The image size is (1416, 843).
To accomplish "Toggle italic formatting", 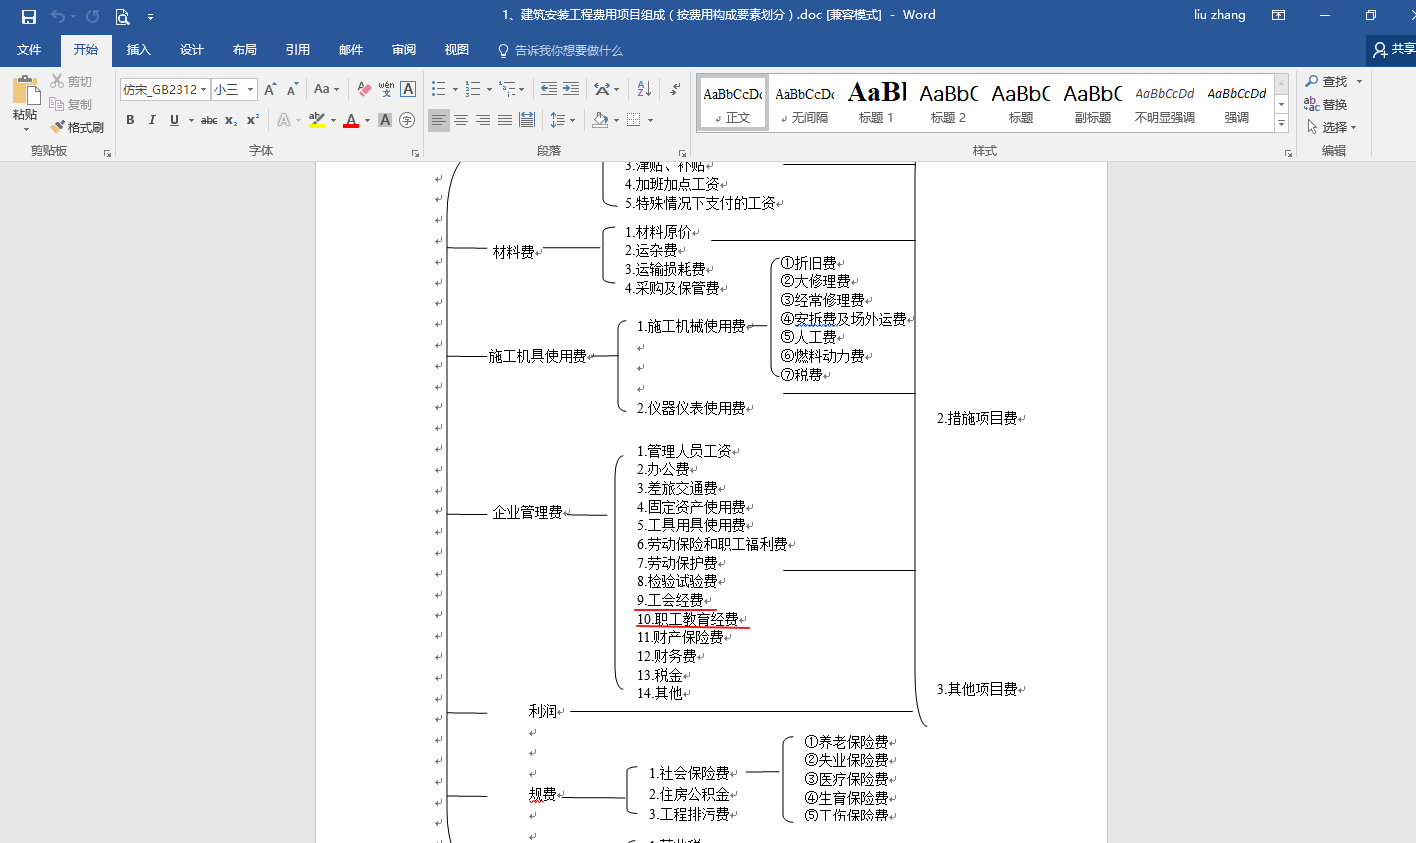I will pos(152,120).
